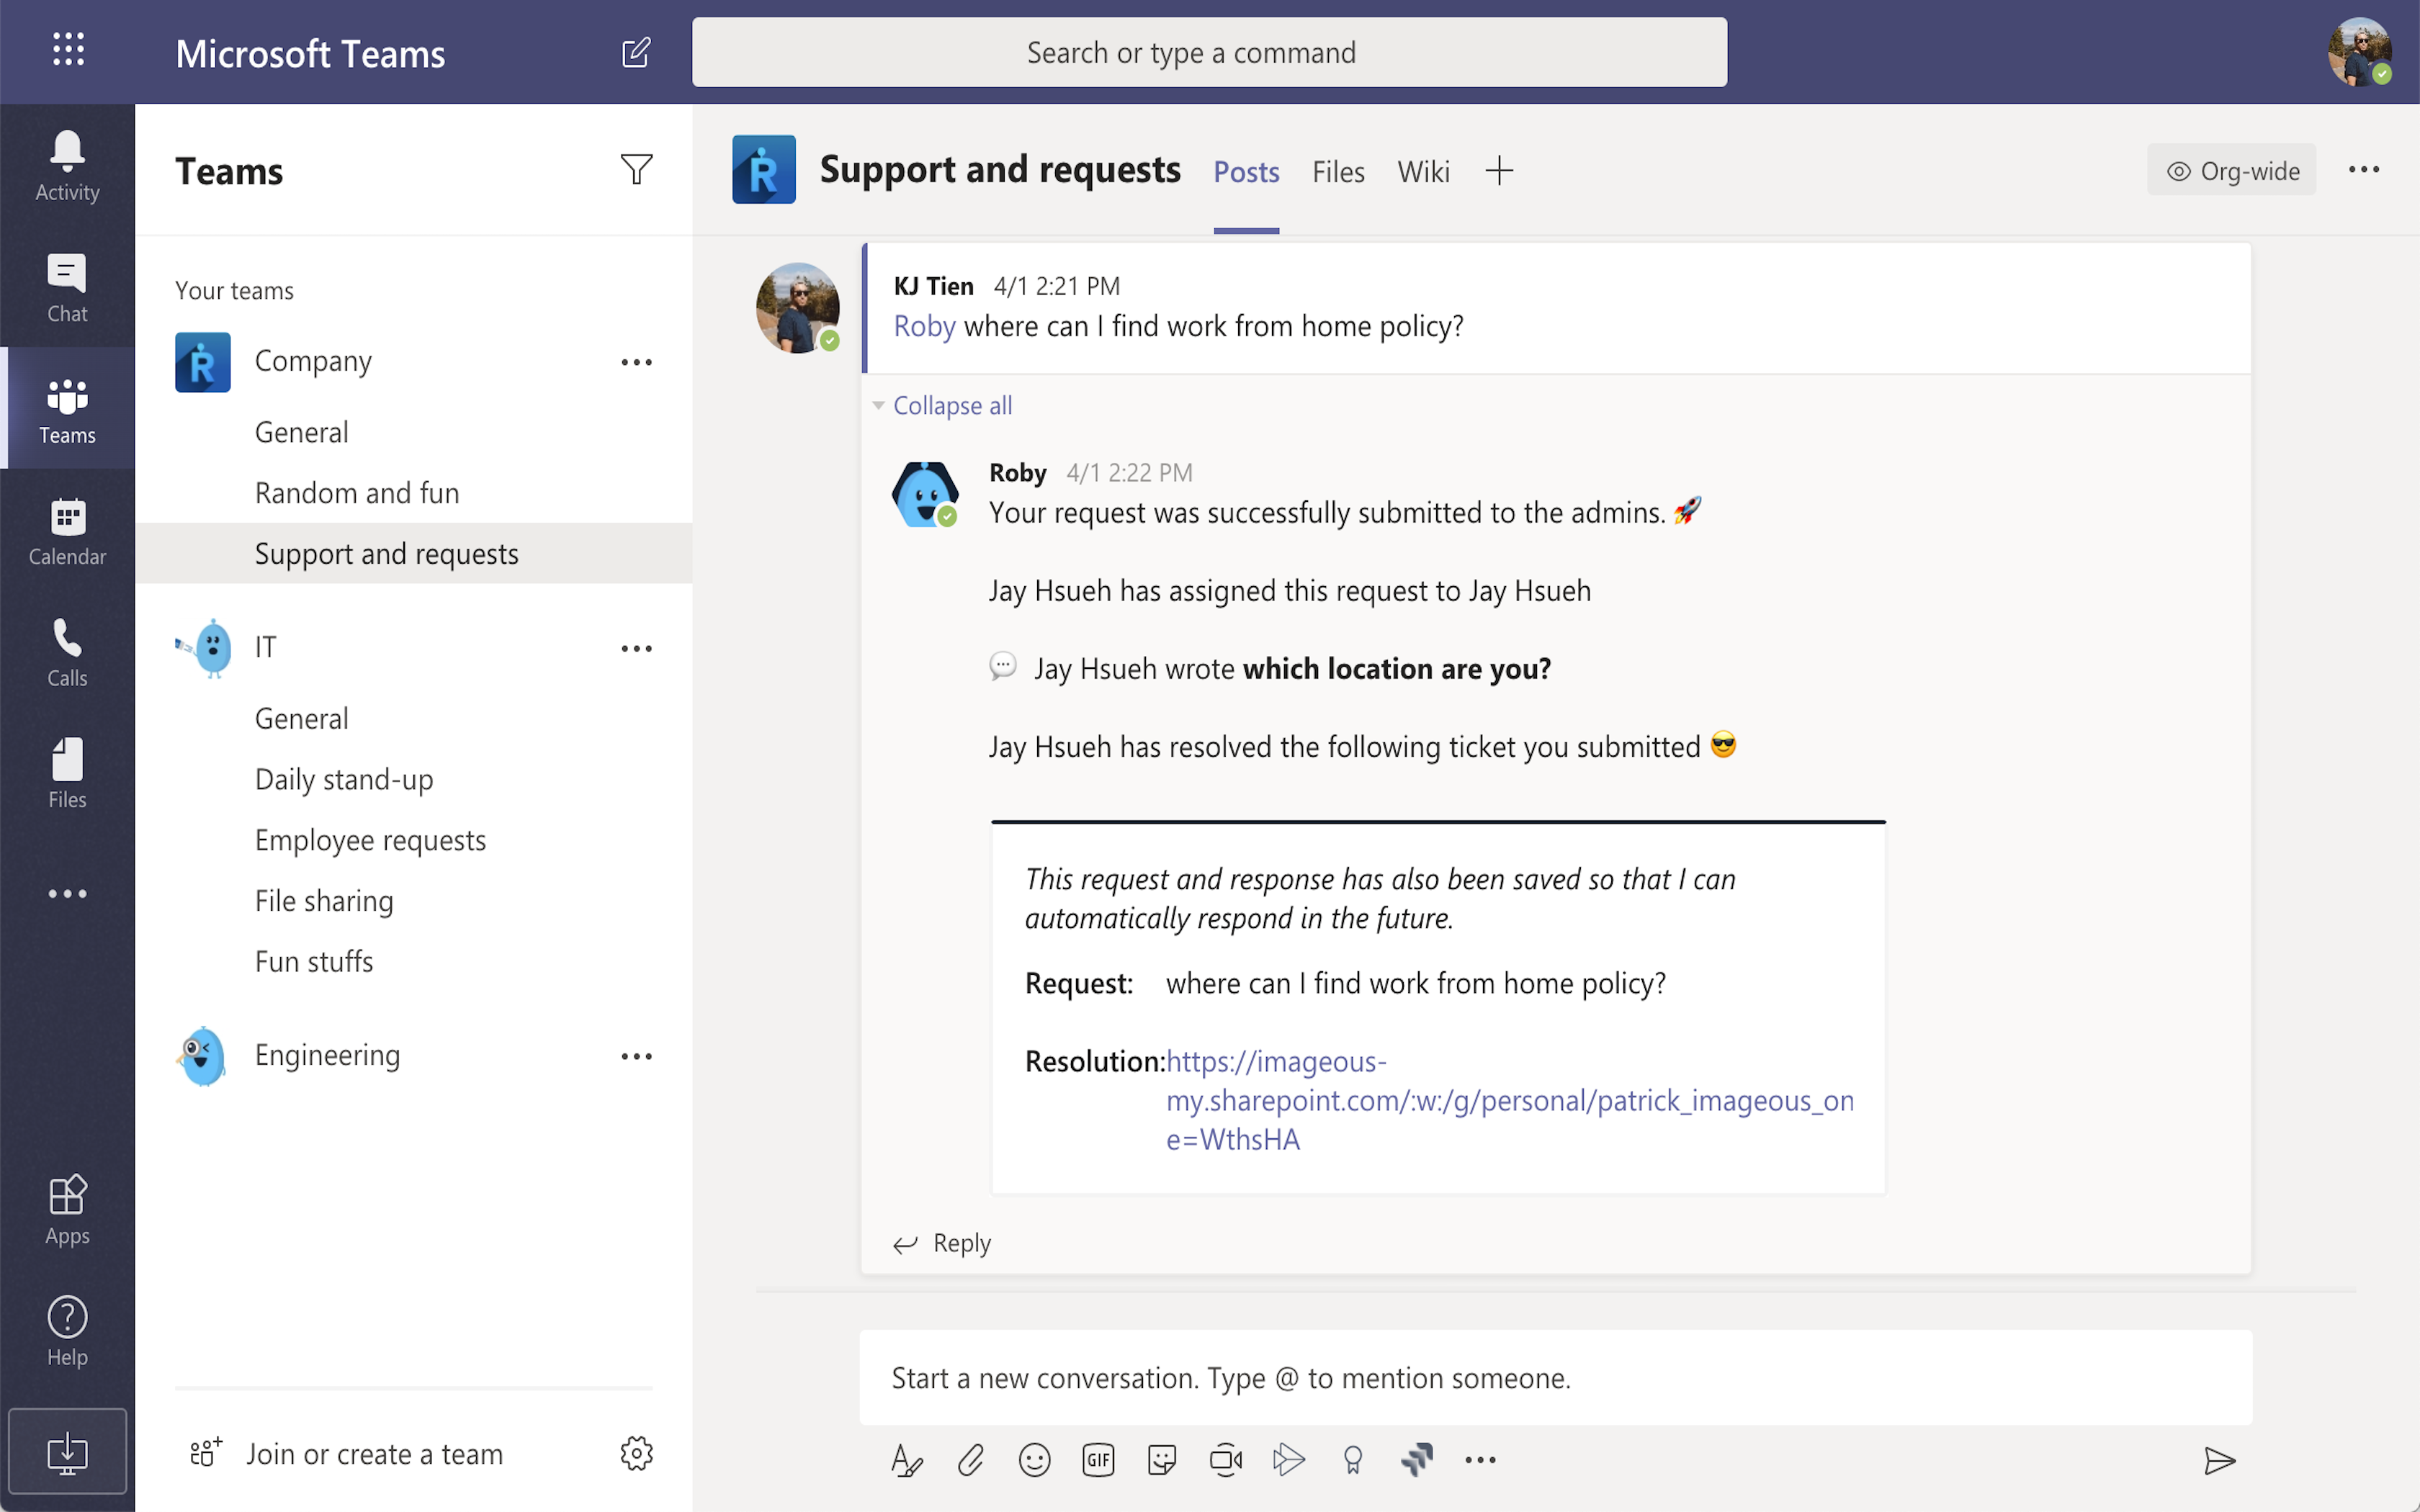This screenshot has width=2420, height=1512.
Task: Open Company team more options
Action: (636, 362)
